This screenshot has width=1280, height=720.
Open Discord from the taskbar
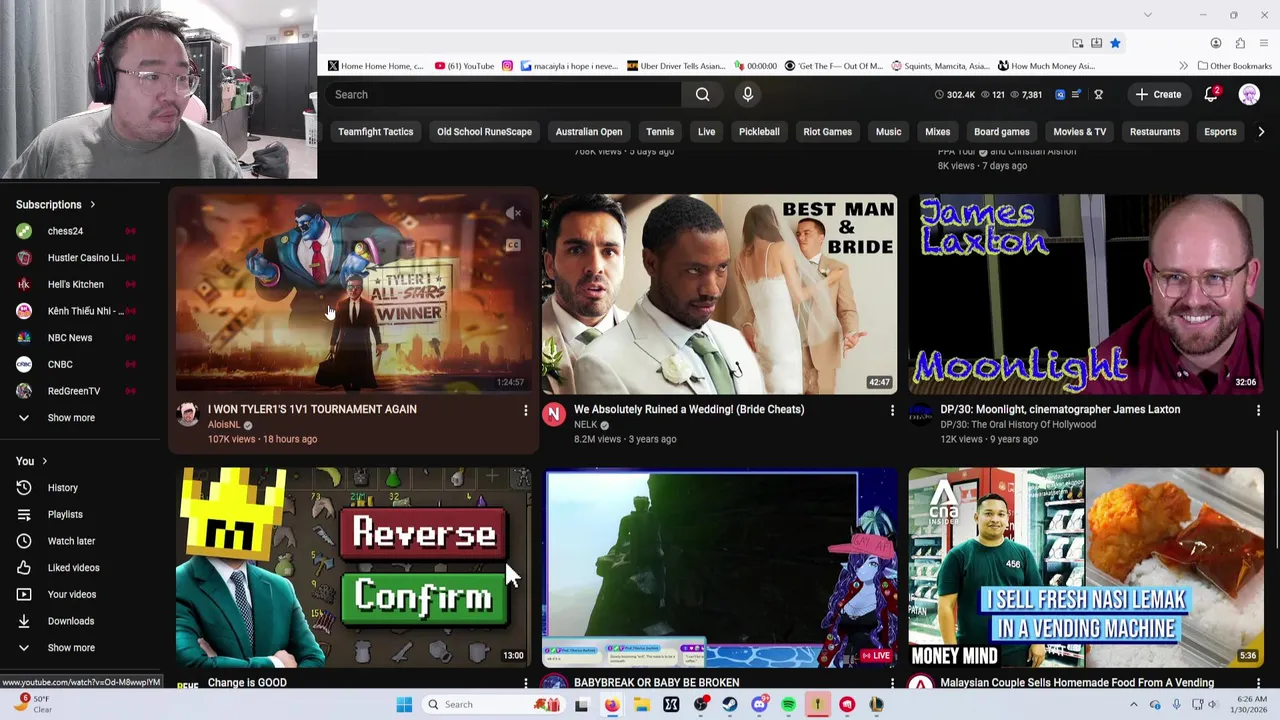coord(759,704)
